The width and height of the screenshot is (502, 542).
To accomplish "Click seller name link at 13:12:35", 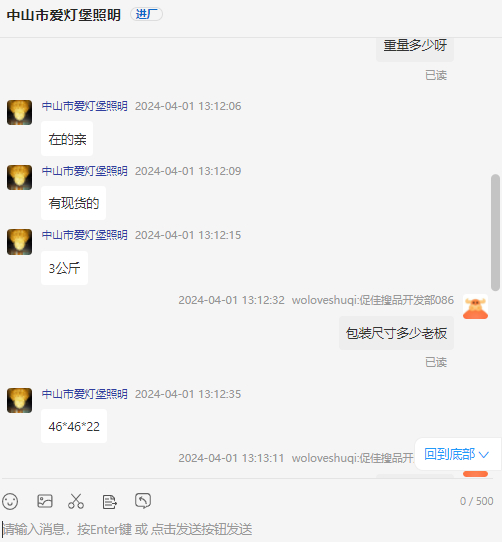I will [85, 394].
